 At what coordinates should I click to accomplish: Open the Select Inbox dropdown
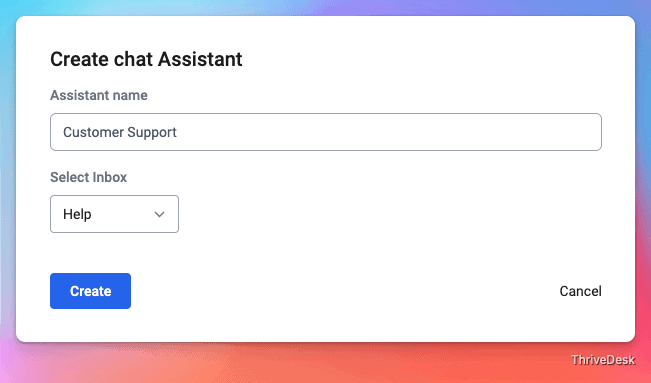[x=114, y=214]
